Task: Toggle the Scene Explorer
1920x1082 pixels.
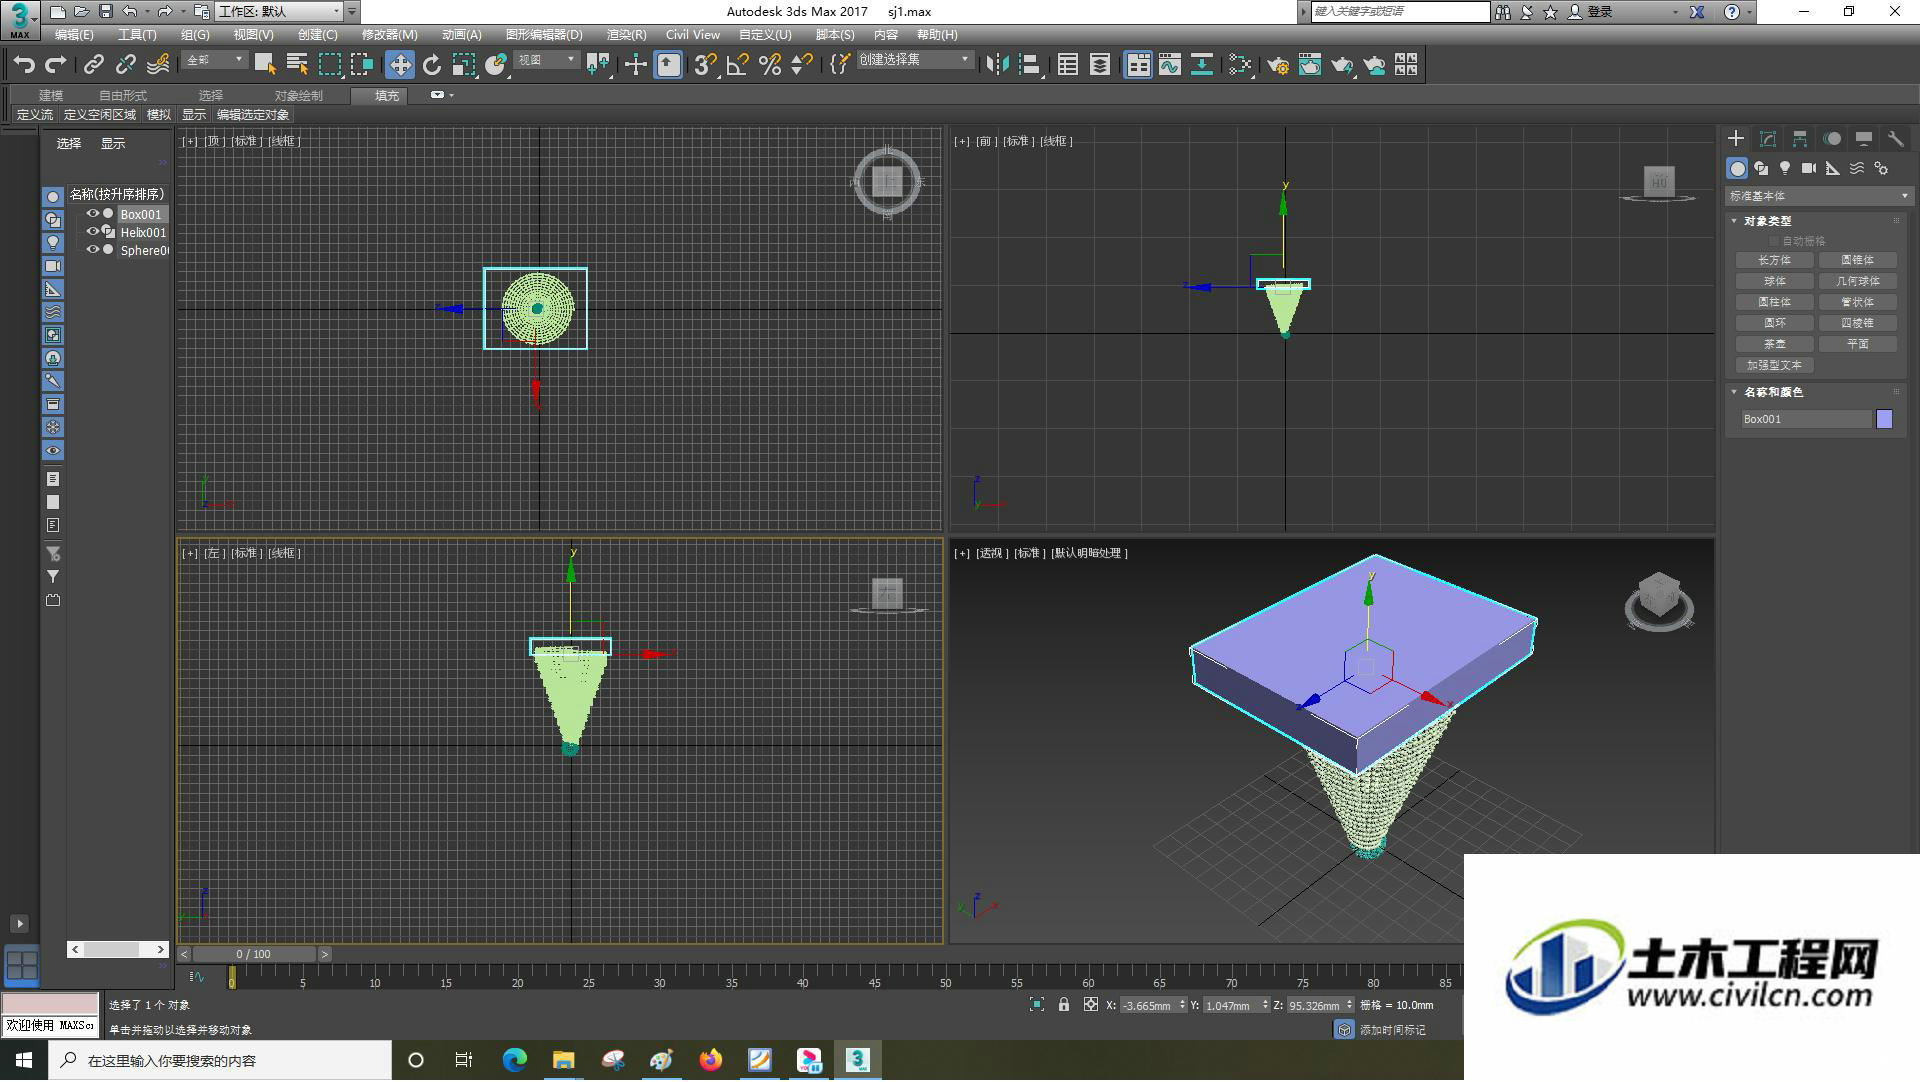Action: [x=1068, y=65]
